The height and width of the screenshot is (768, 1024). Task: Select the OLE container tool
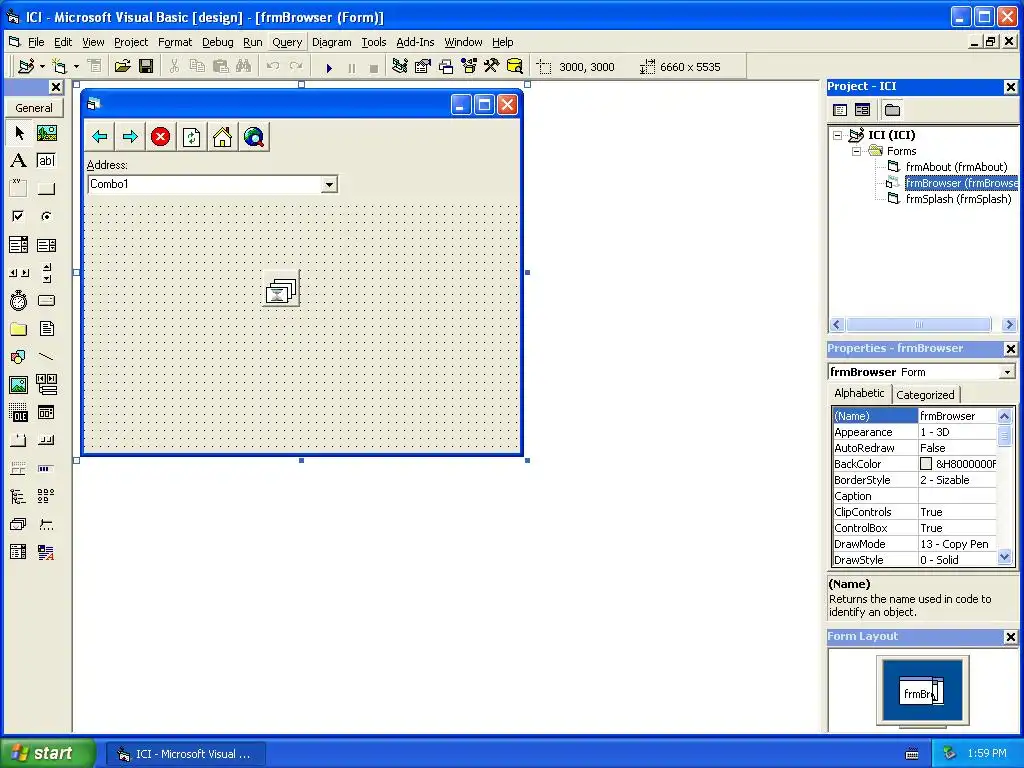19,413
